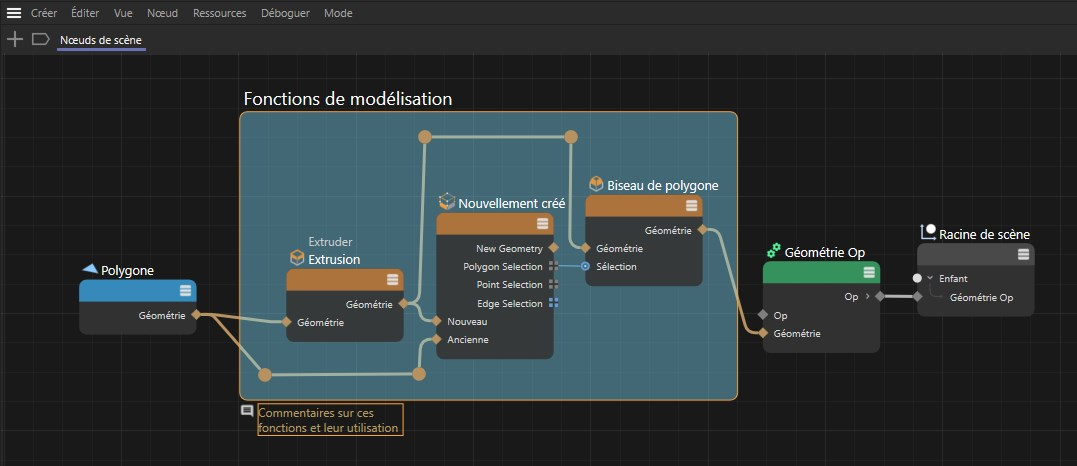Click the Géométrie Op green gears icon
This screenshot has width=1077, height=466.
point(774,251)
